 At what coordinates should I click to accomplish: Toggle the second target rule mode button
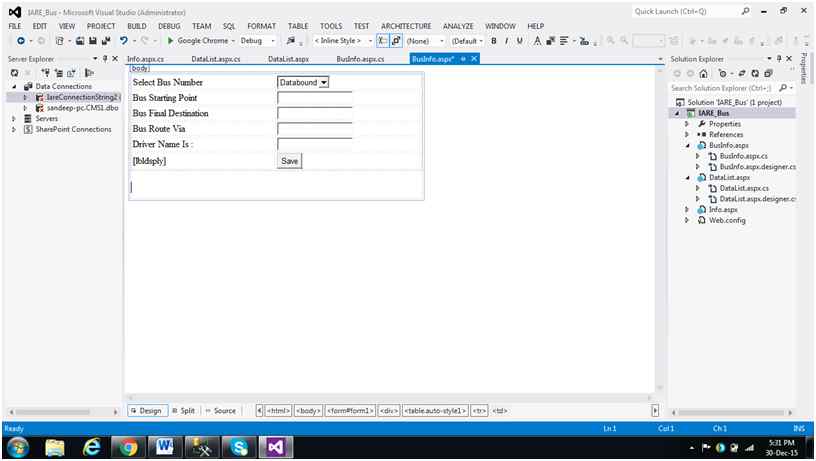[x=396, y=41]
